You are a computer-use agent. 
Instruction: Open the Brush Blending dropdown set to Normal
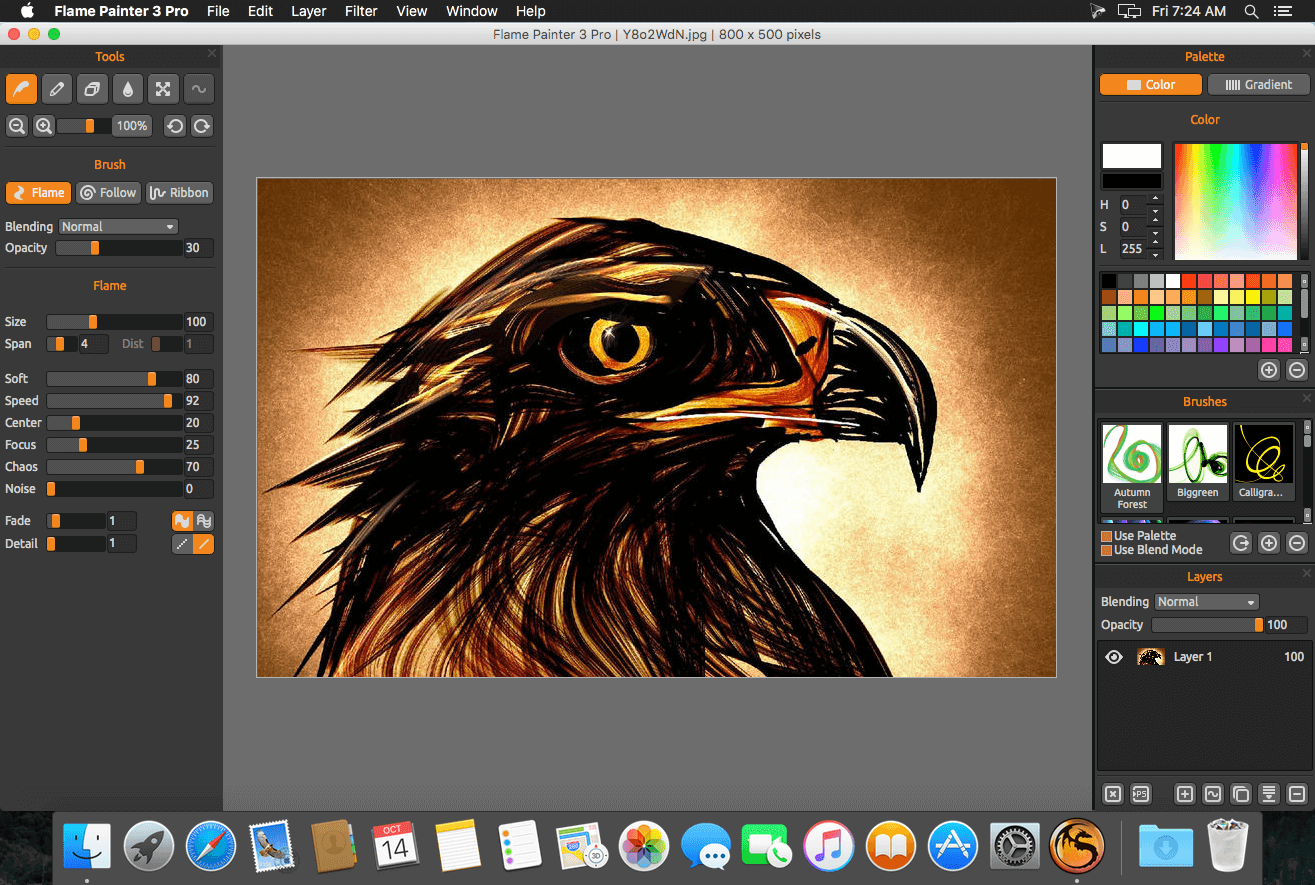point(118,227)
